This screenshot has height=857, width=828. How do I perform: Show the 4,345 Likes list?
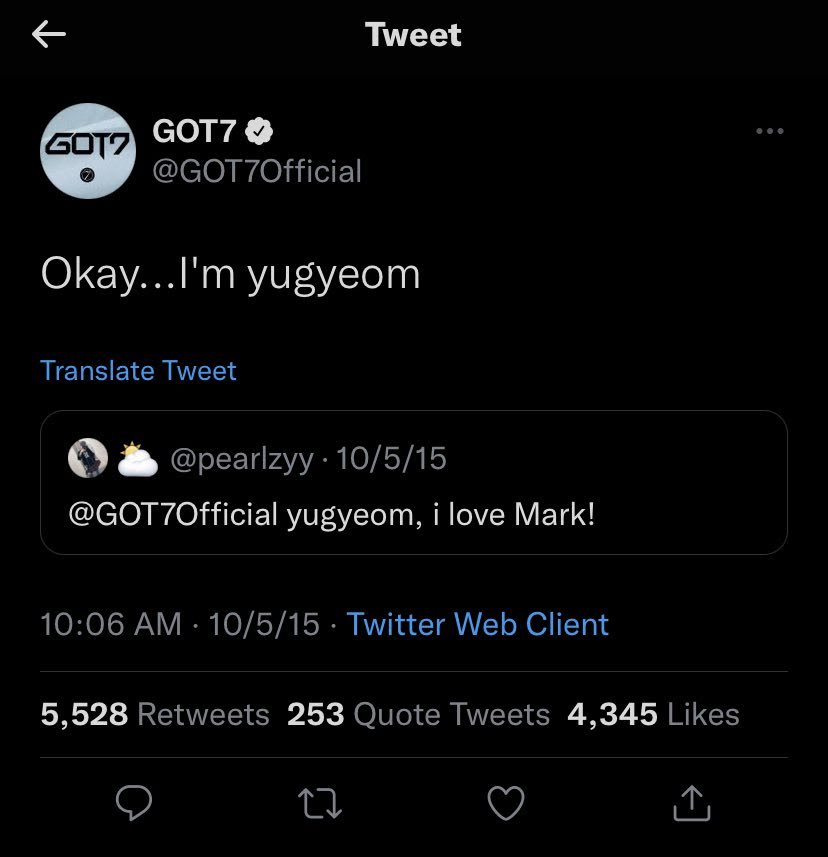pos(652,714)
